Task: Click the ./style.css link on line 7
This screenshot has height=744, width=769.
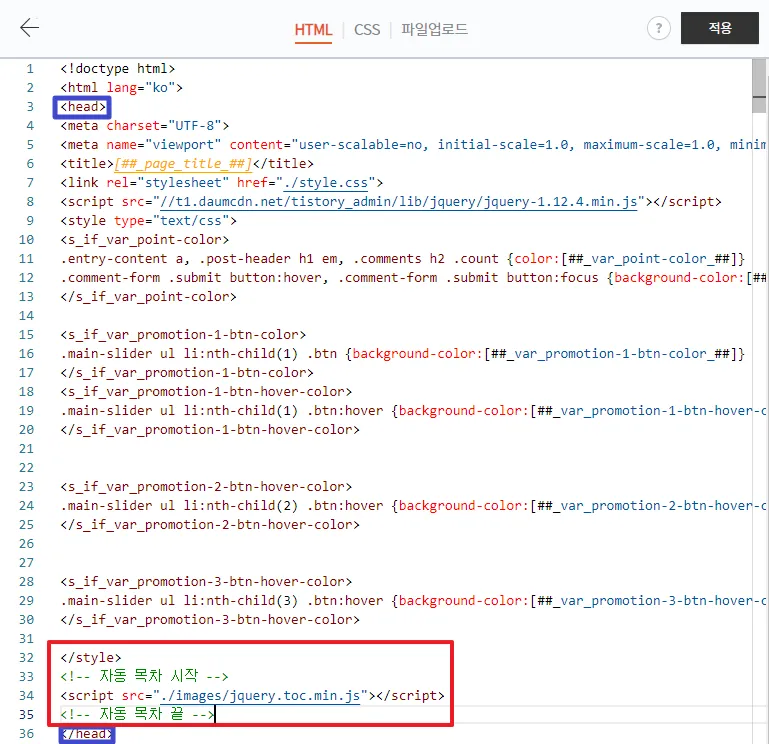Action: pos(325,183)
